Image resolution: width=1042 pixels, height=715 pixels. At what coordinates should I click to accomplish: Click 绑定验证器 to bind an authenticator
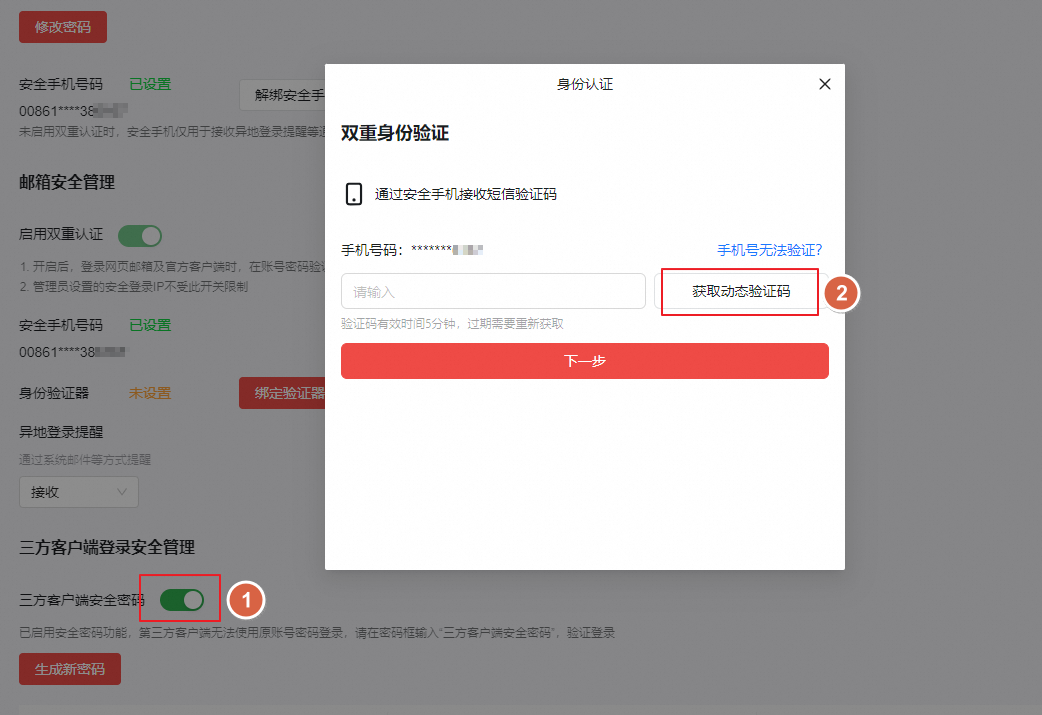pyautogui.click(x=283, y=393)
